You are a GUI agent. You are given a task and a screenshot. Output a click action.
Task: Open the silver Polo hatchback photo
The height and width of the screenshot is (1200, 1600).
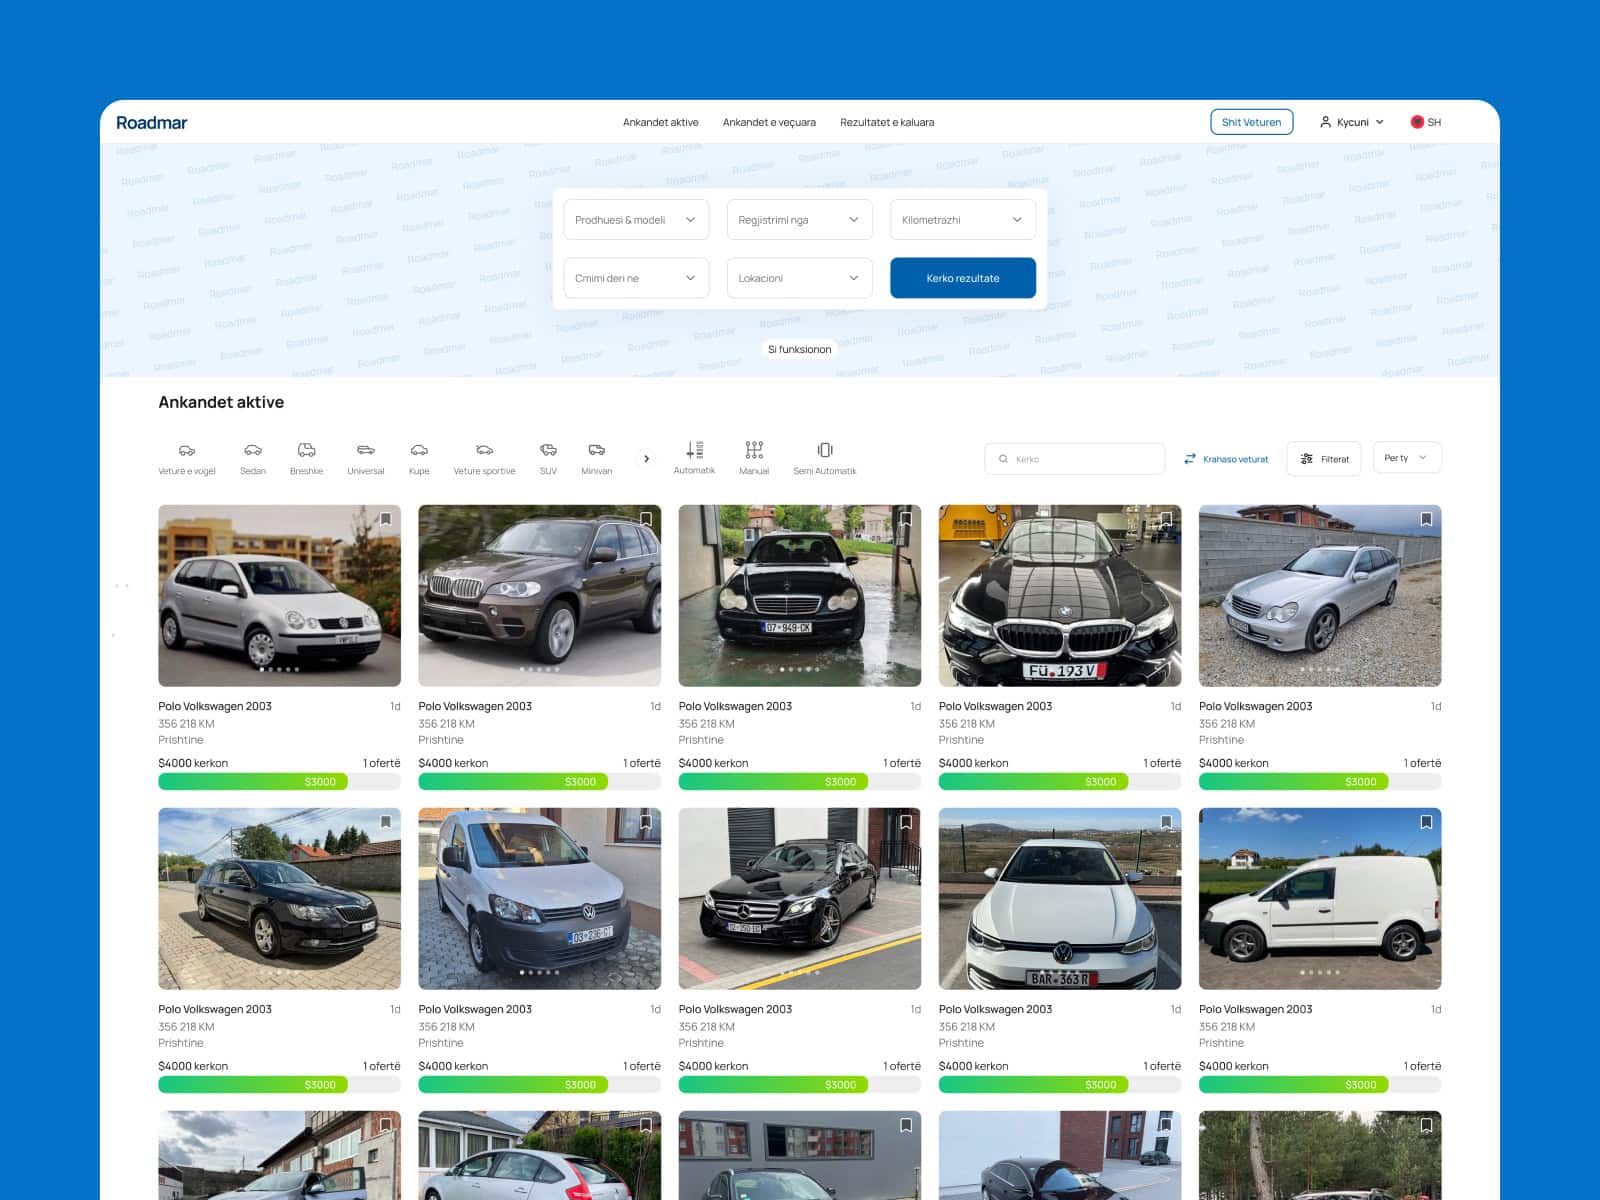tap(279, 596)
